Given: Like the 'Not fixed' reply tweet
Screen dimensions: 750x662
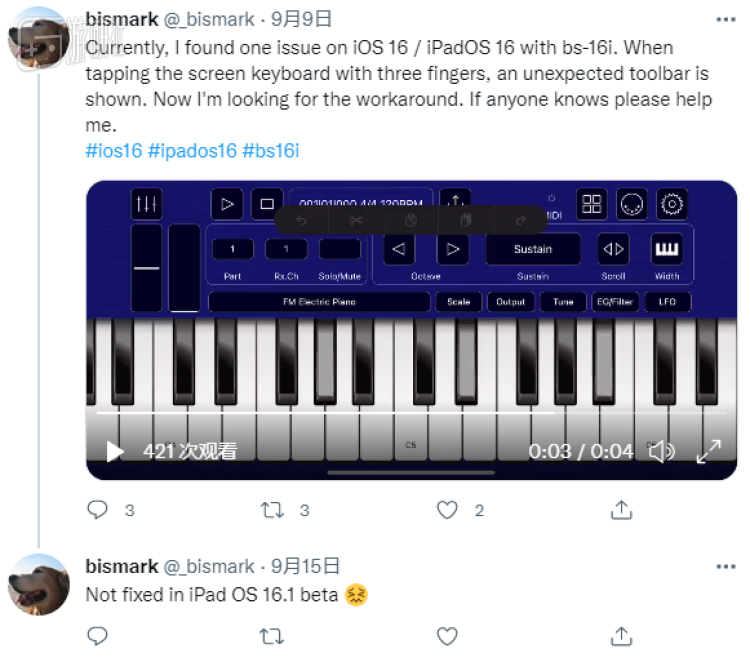Looking at the screenshot, I should coord(447,636).
